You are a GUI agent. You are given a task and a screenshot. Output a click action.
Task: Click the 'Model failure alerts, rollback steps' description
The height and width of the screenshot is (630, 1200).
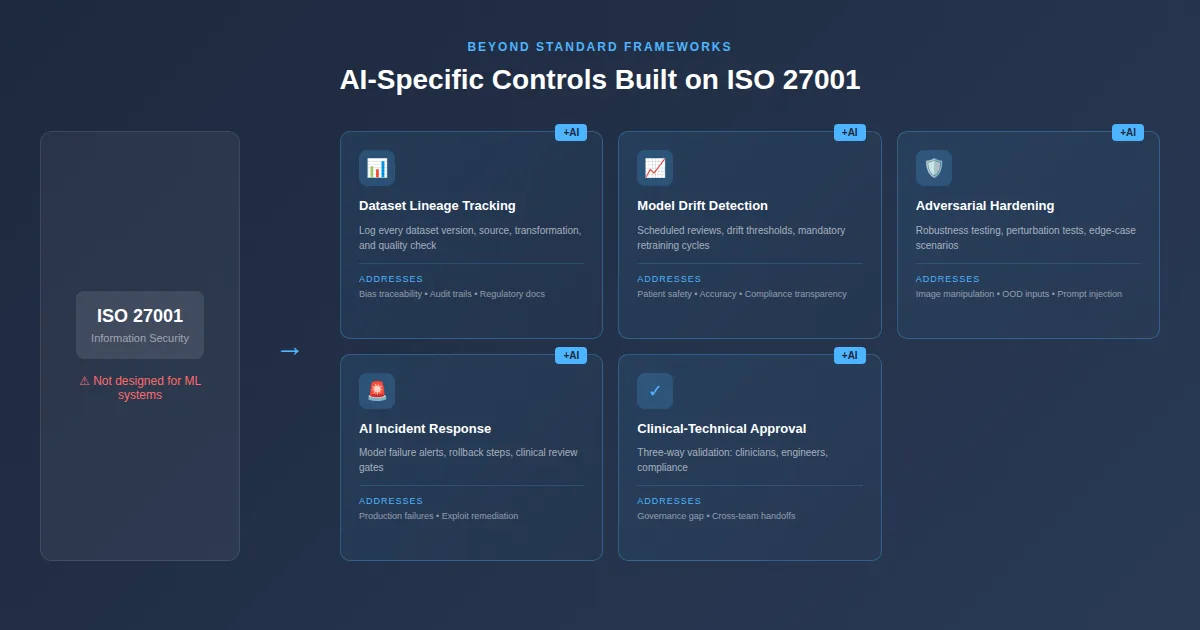pyautogui.click(x=468, y=460)
